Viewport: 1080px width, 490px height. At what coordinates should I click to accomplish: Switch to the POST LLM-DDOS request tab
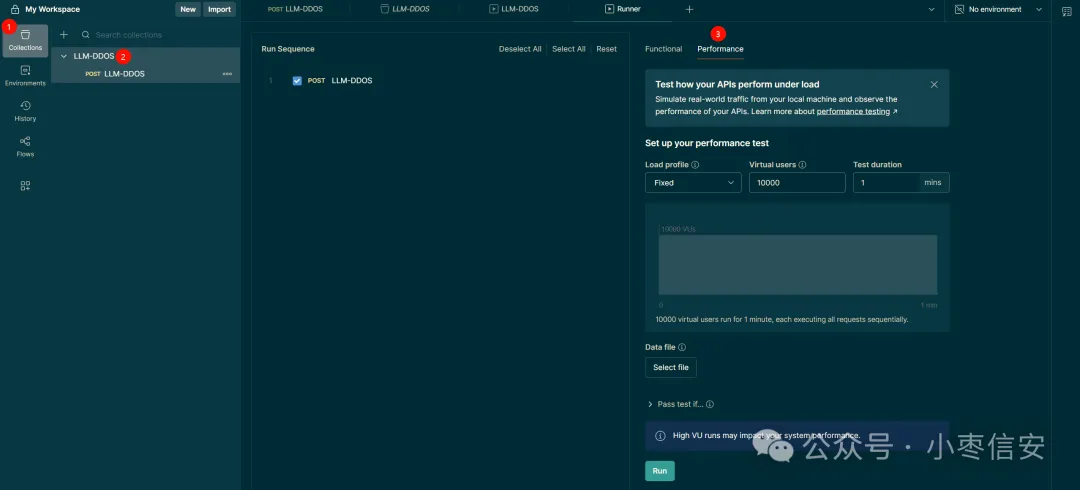(295, 10)
